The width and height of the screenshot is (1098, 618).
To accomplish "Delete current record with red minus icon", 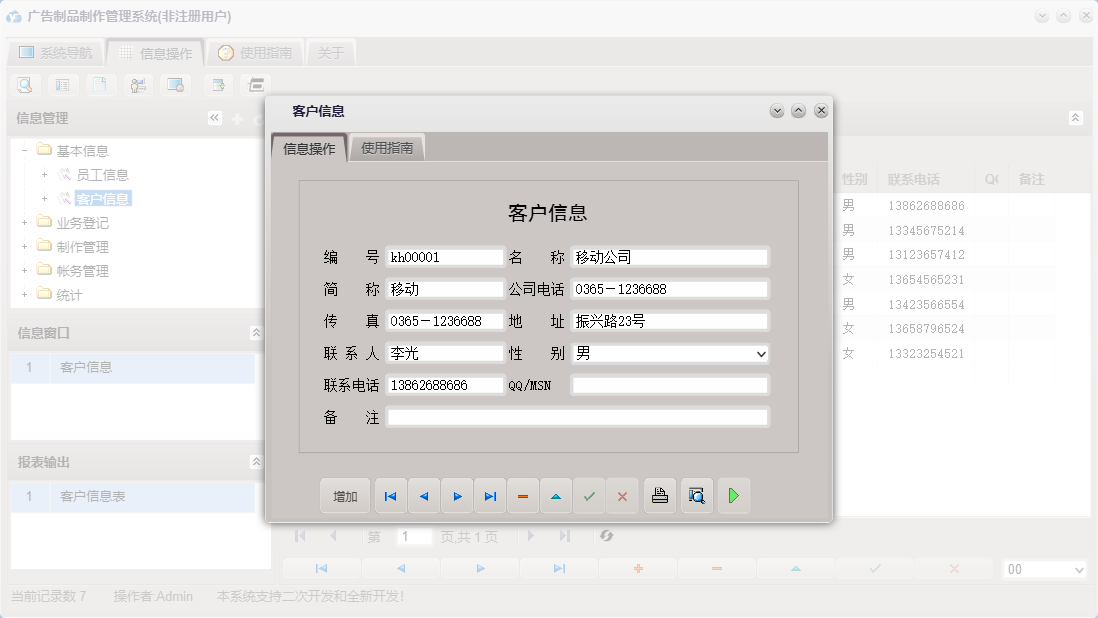I will click(523, 495).
